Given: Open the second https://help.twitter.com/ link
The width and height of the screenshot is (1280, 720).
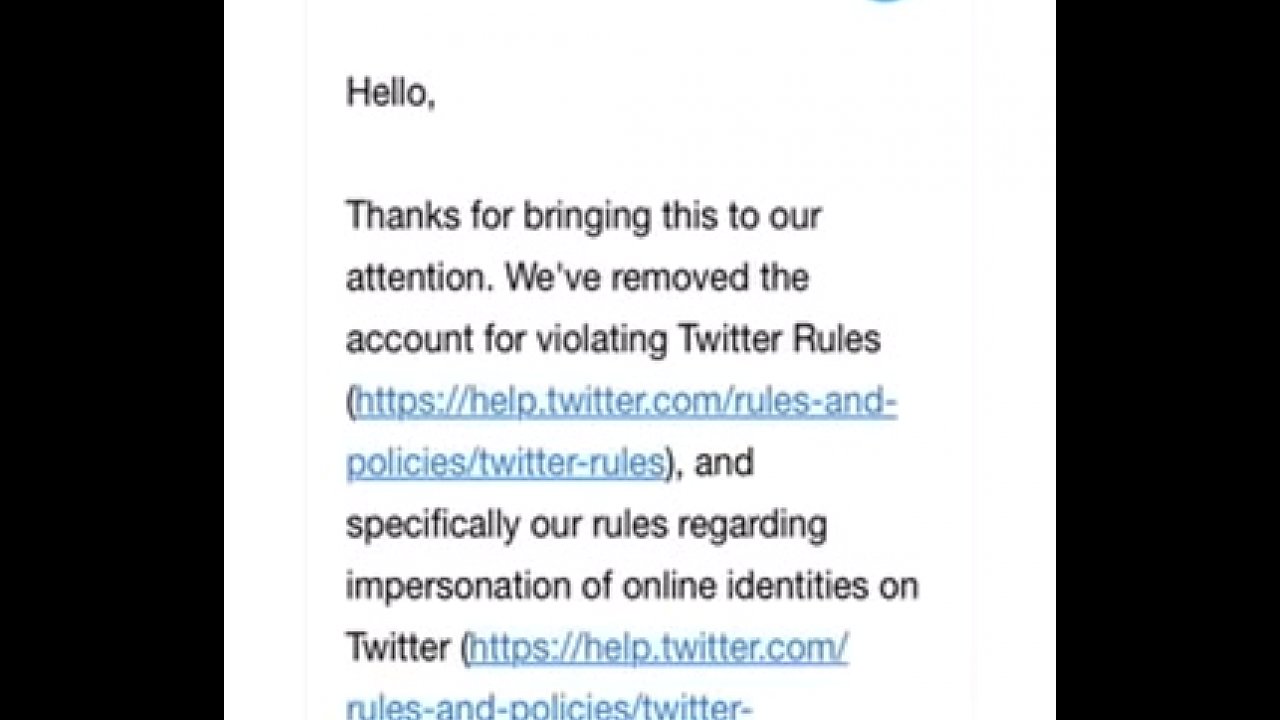Looking at the screenshot, I should tap(658, 648).
